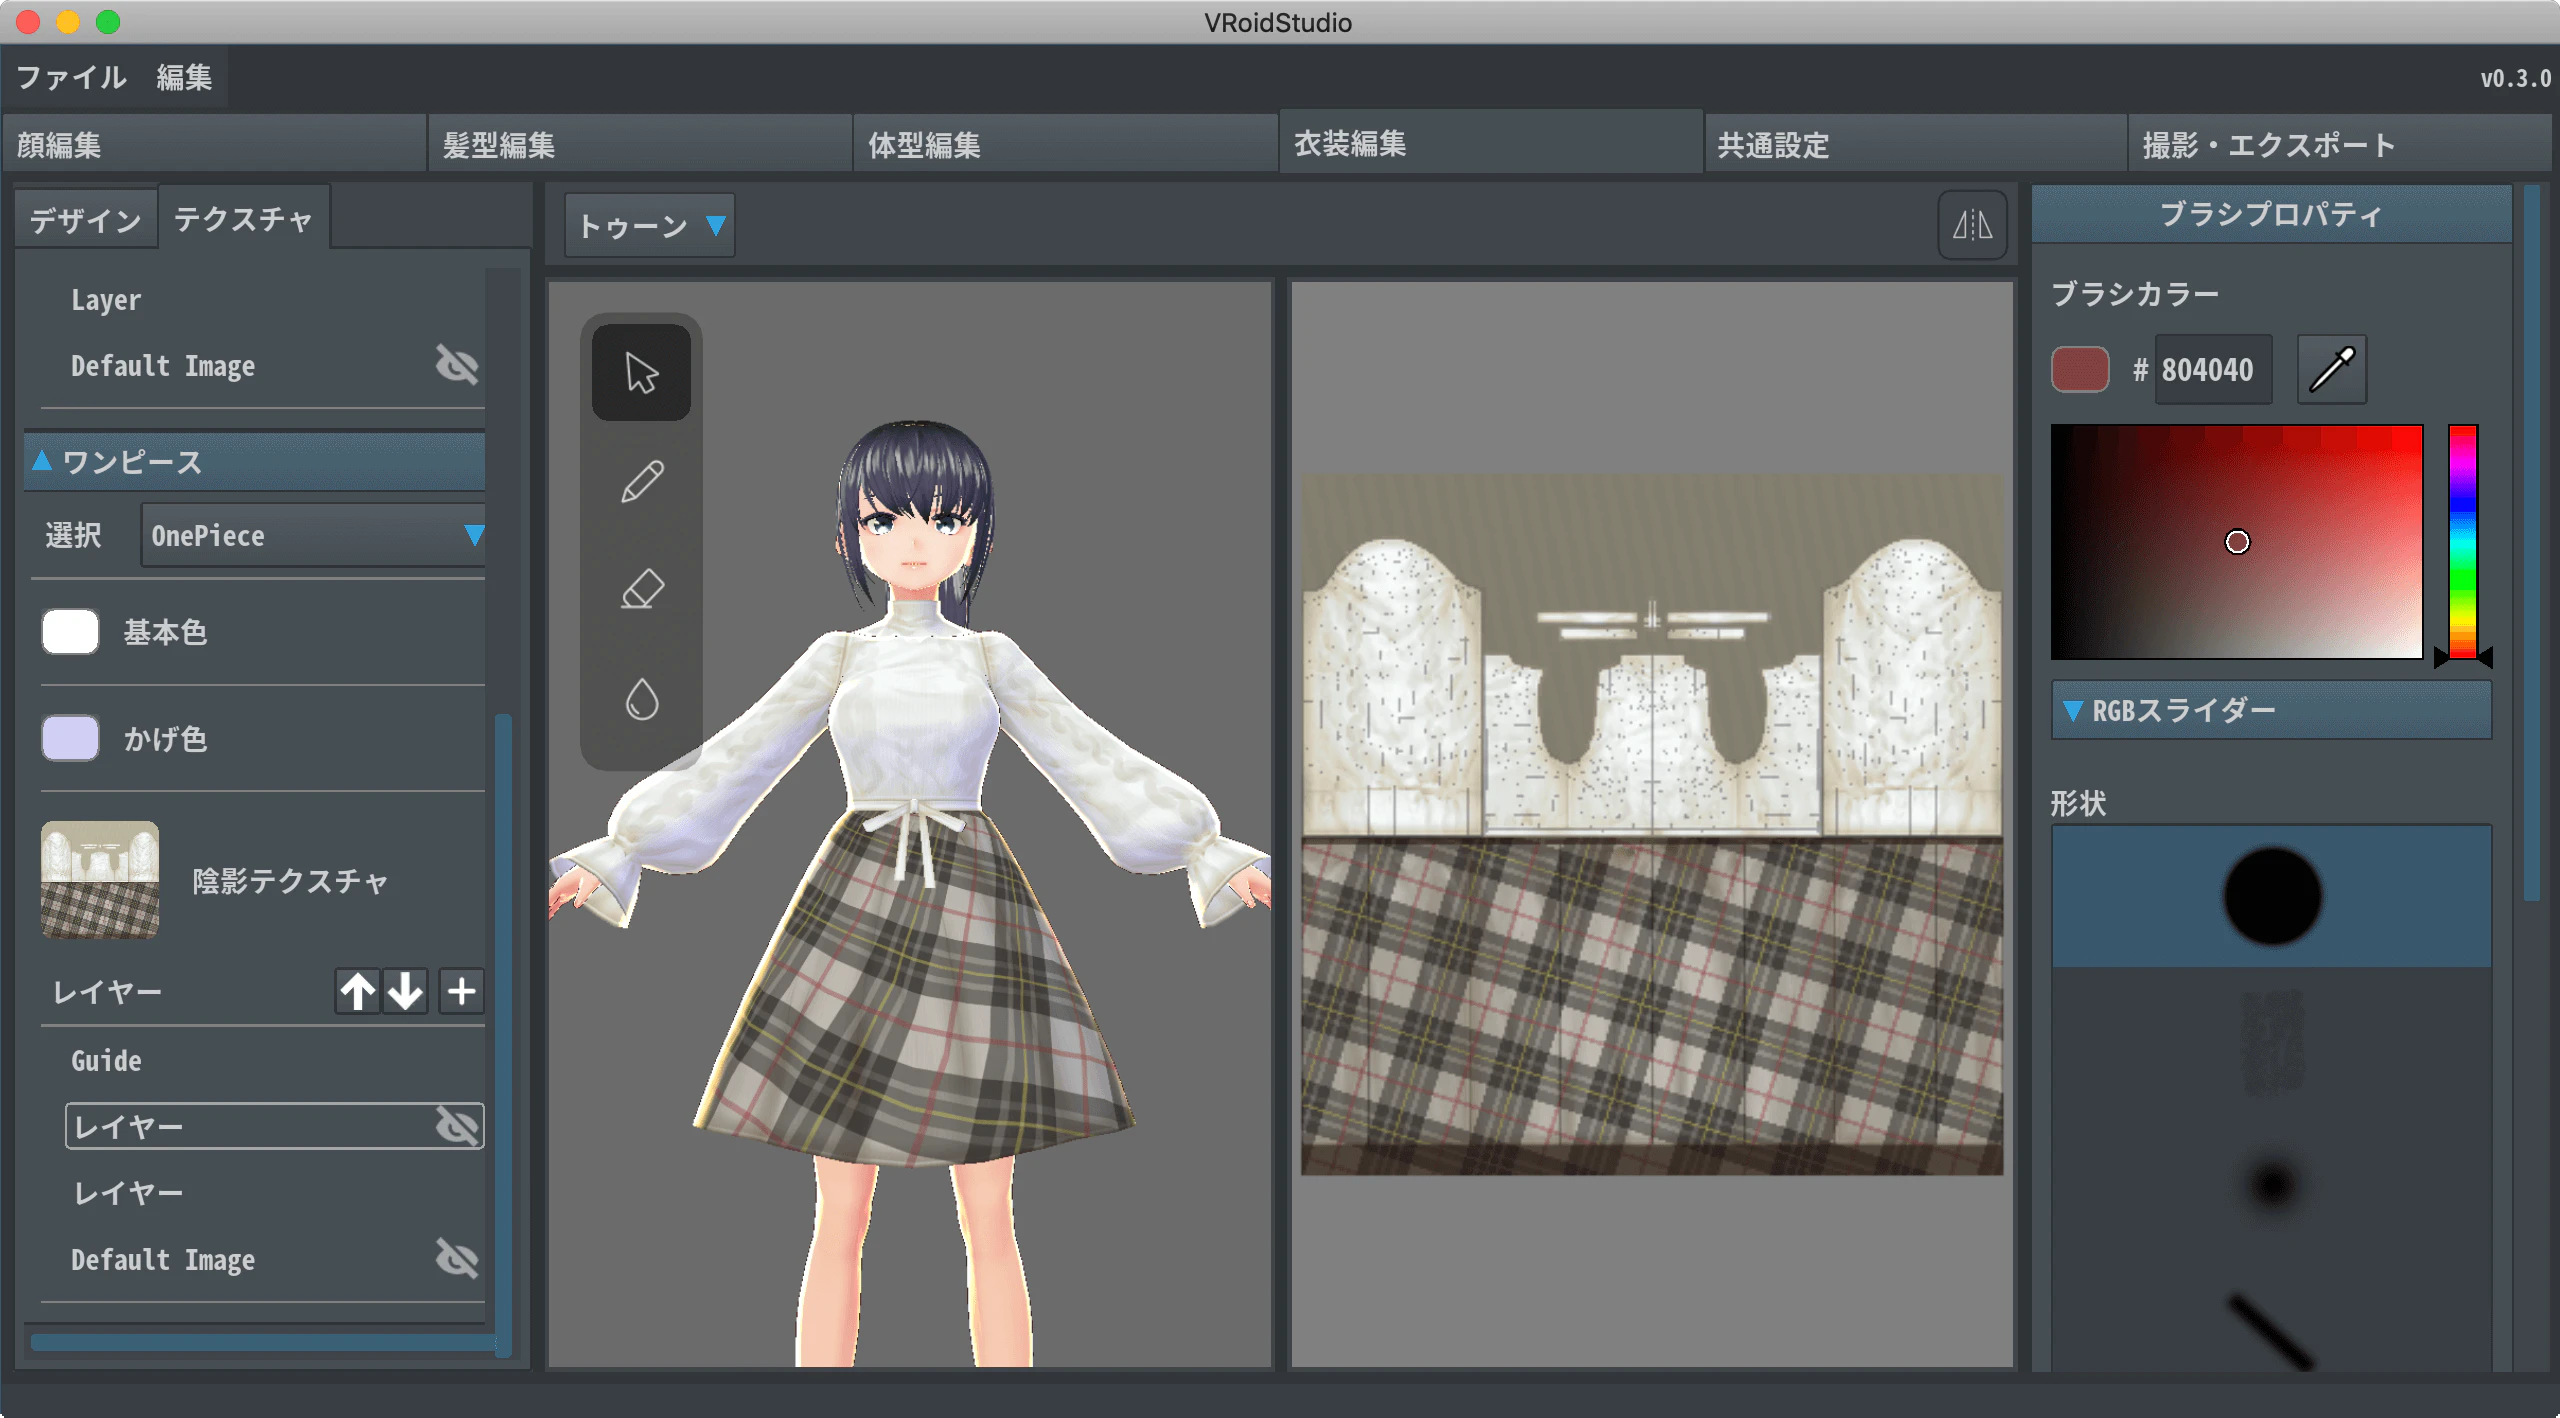Click the 基本色 label
2560x1418 pixels.
coord(165,632)
